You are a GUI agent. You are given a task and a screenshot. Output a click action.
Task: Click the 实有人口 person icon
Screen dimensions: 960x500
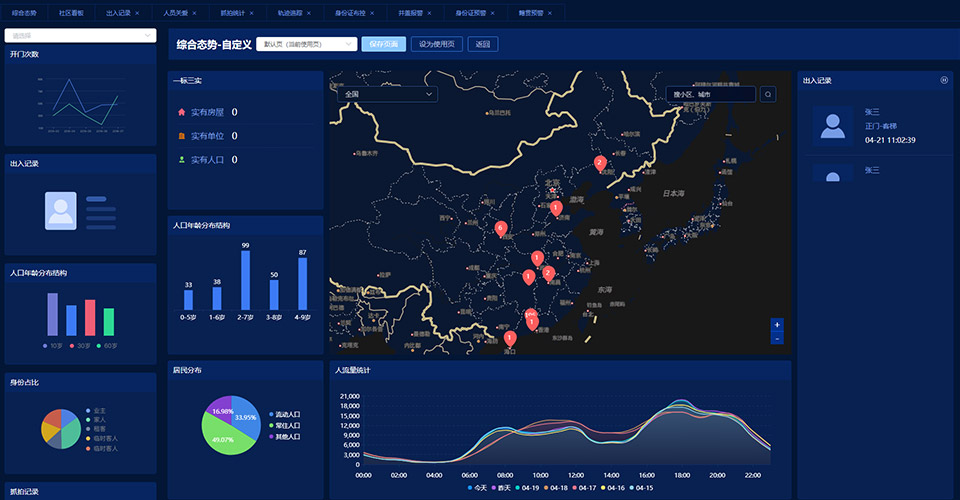[181, 159]
